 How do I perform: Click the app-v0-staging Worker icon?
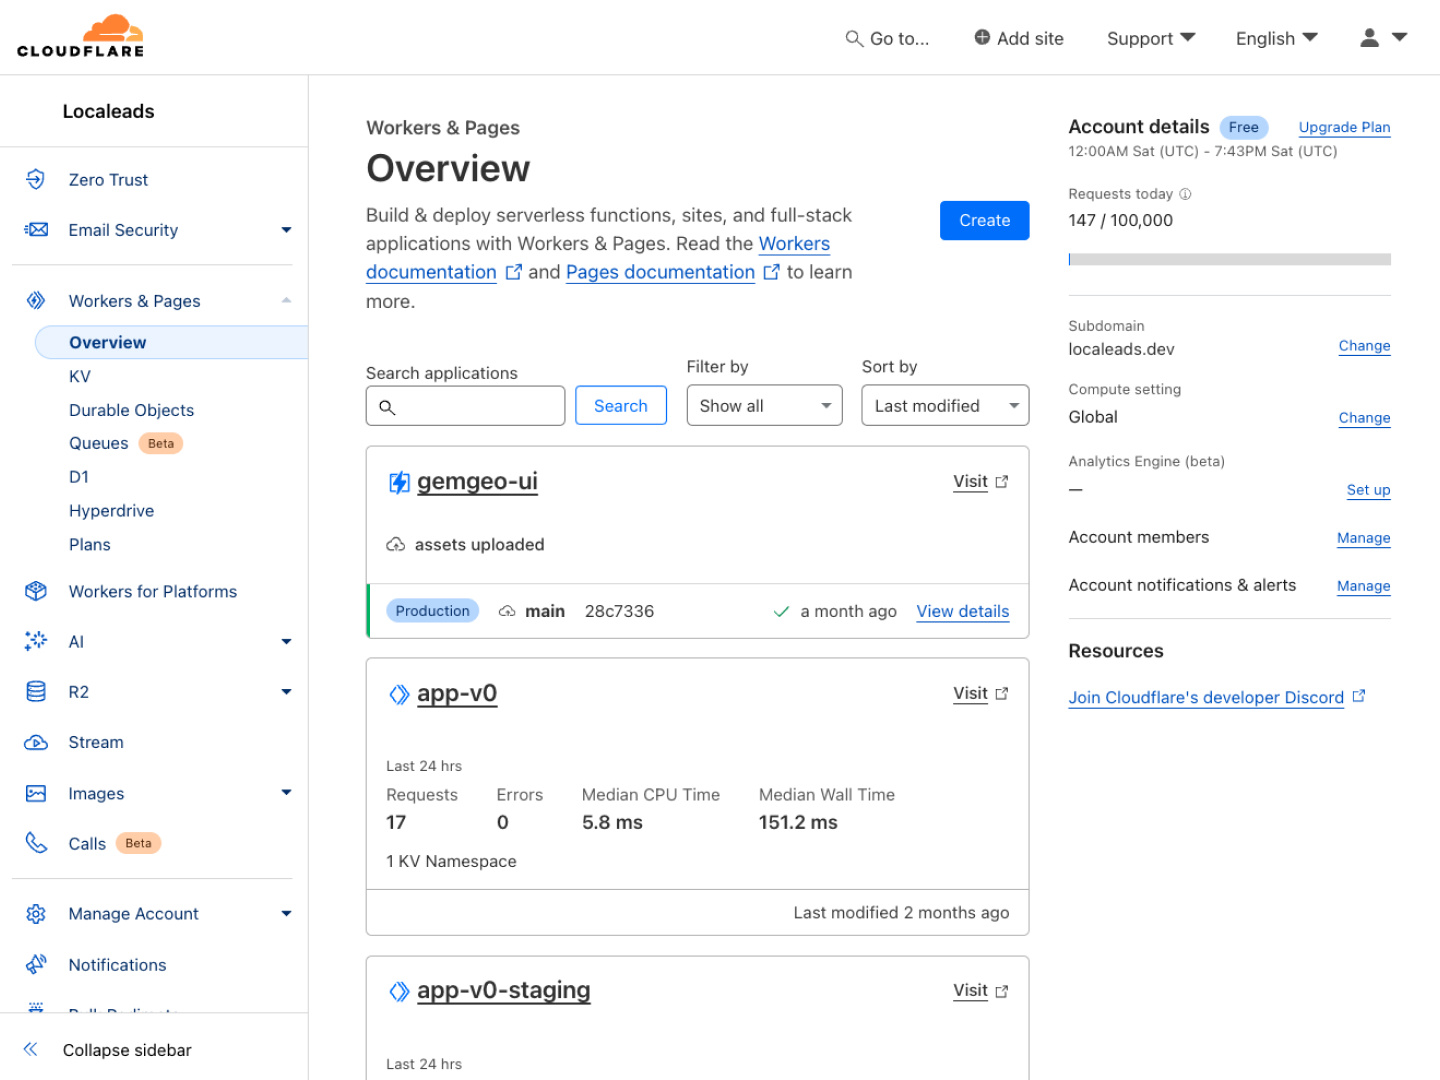[x=399, y=991]
